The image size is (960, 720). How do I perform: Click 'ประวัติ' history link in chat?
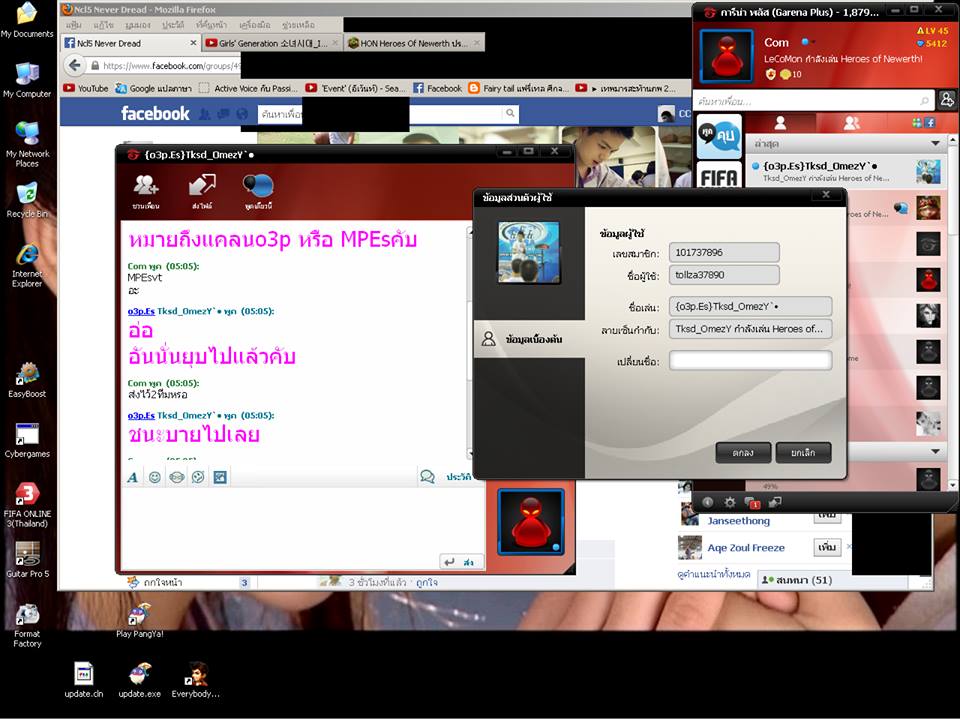tap(459, 476)
